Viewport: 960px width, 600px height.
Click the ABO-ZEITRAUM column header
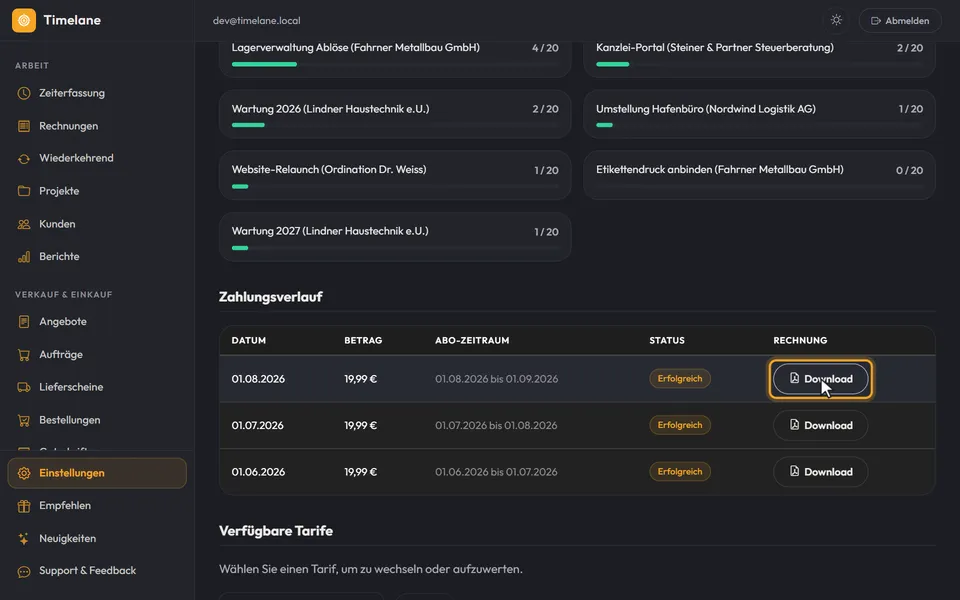pos(472,340)
